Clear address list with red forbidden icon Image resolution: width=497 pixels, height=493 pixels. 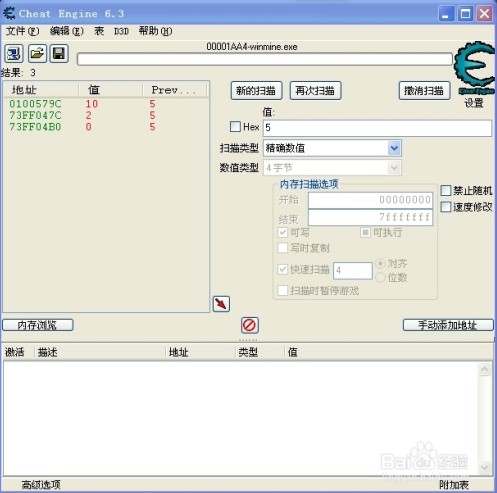(x=250, y=325)
